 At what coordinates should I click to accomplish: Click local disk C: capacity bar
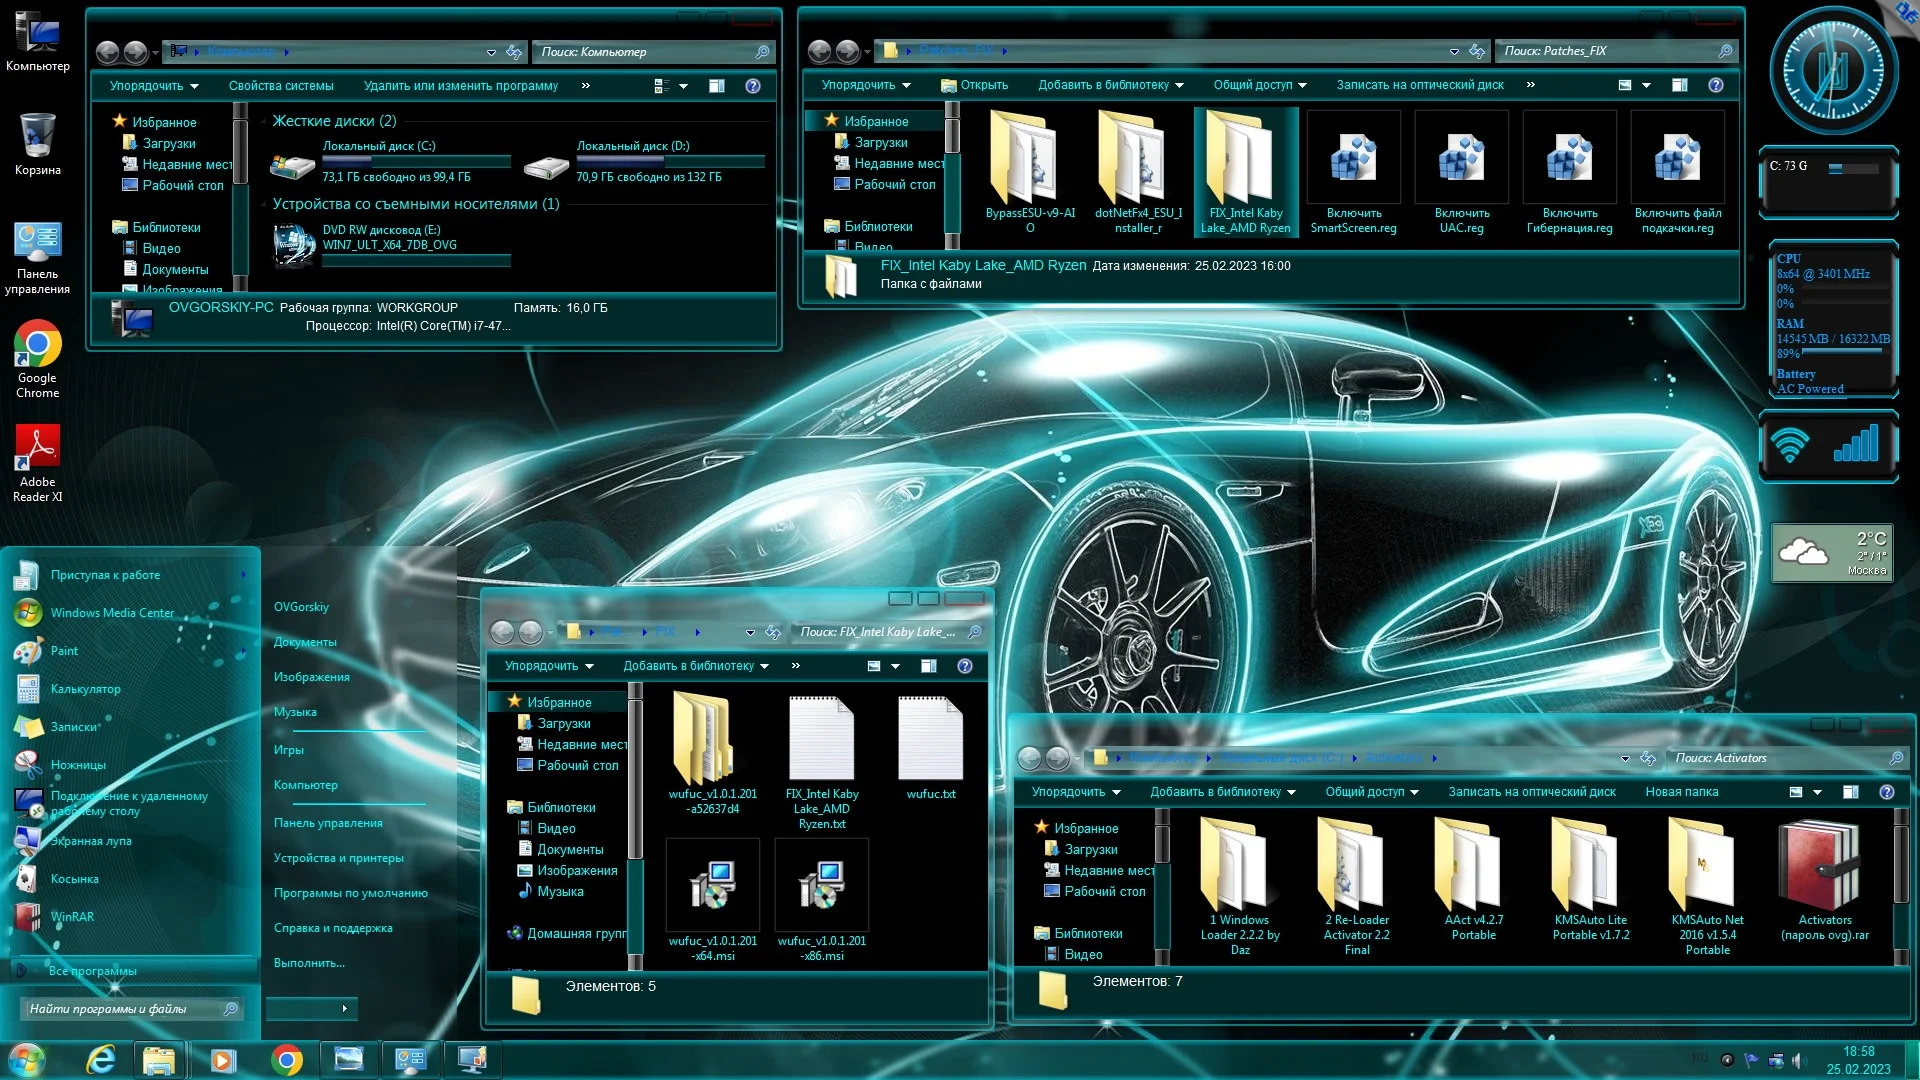[416, 160]
